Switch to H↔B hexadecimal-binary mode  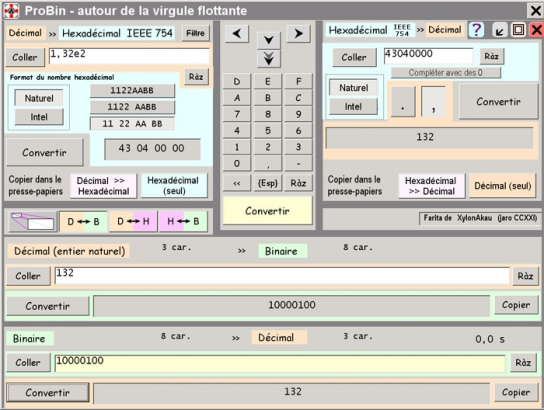tap(183, 221)
